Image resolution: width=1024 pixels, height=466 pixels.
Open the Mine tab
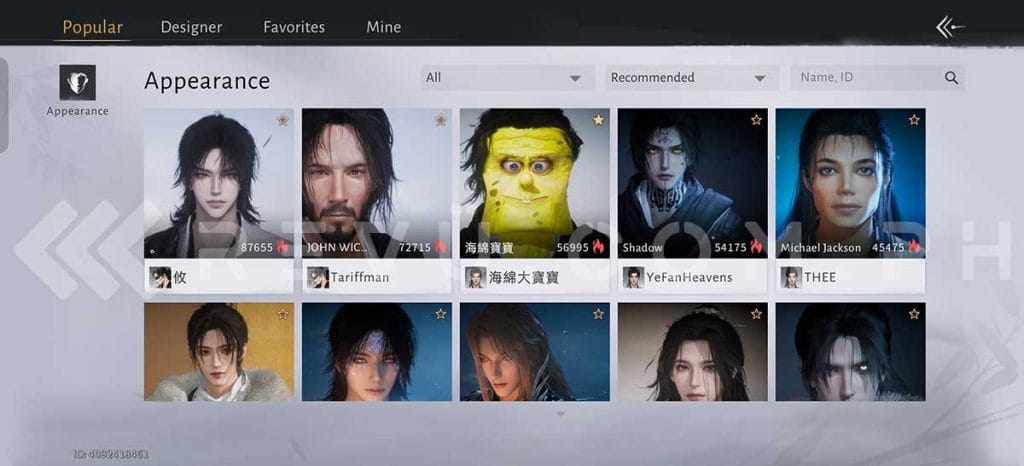coord(383,27)
